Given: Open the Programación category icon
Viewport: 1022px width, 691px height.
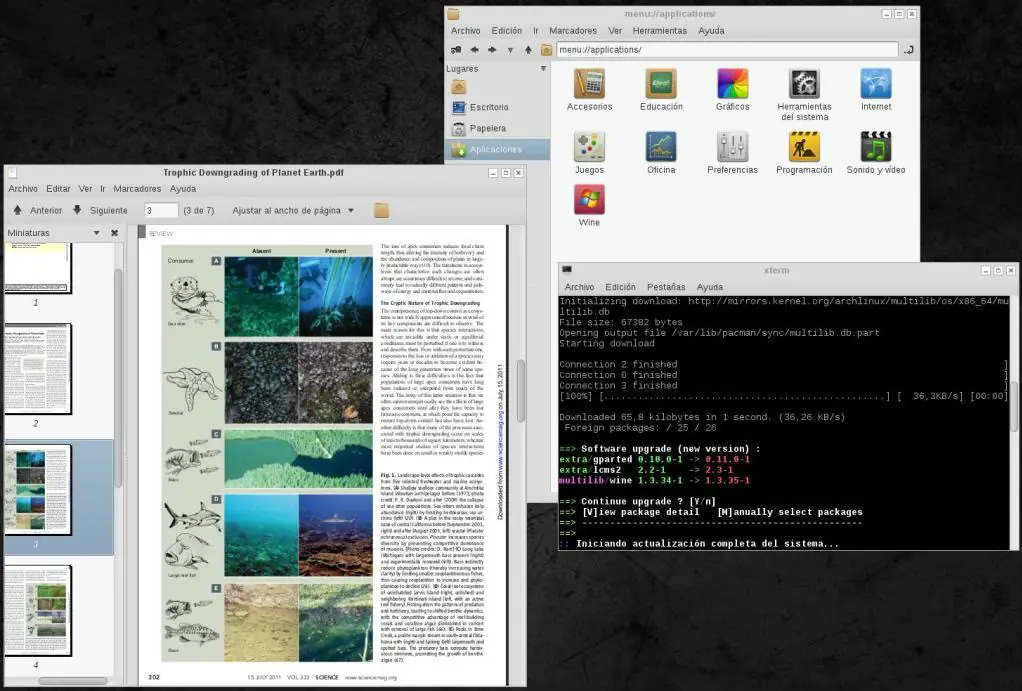Looking at the screenshot, I should click(x=804, y=147).
